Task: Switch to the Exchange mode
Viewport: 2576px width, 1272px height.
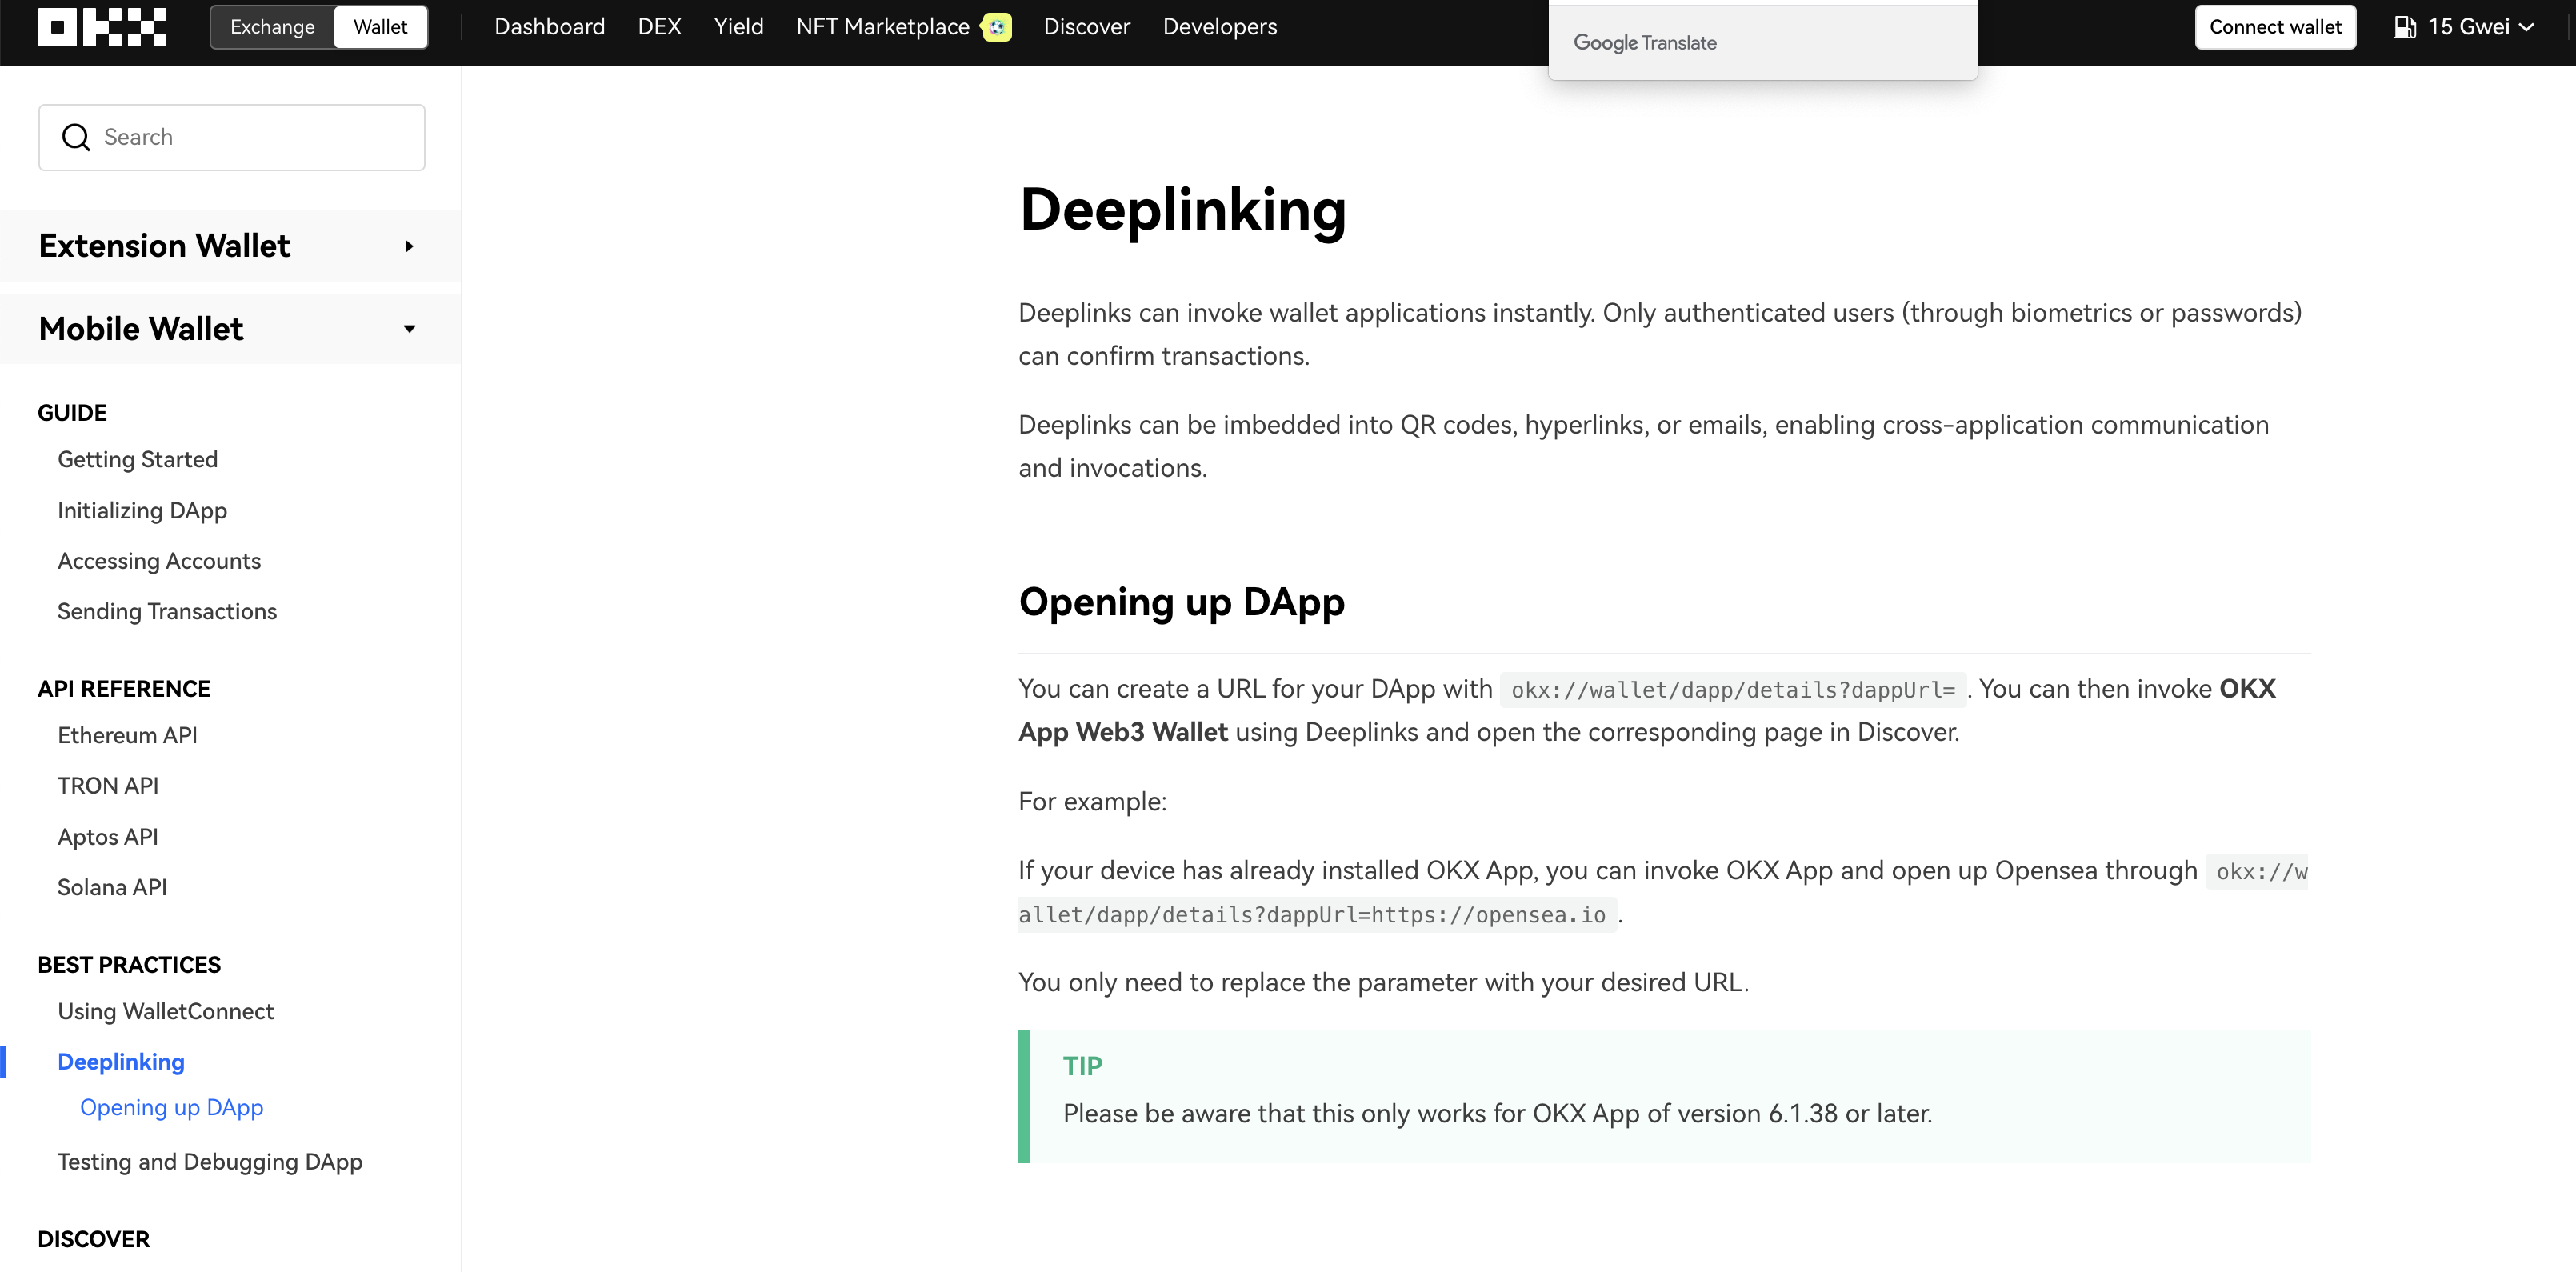Action: [x=272, y=26]
